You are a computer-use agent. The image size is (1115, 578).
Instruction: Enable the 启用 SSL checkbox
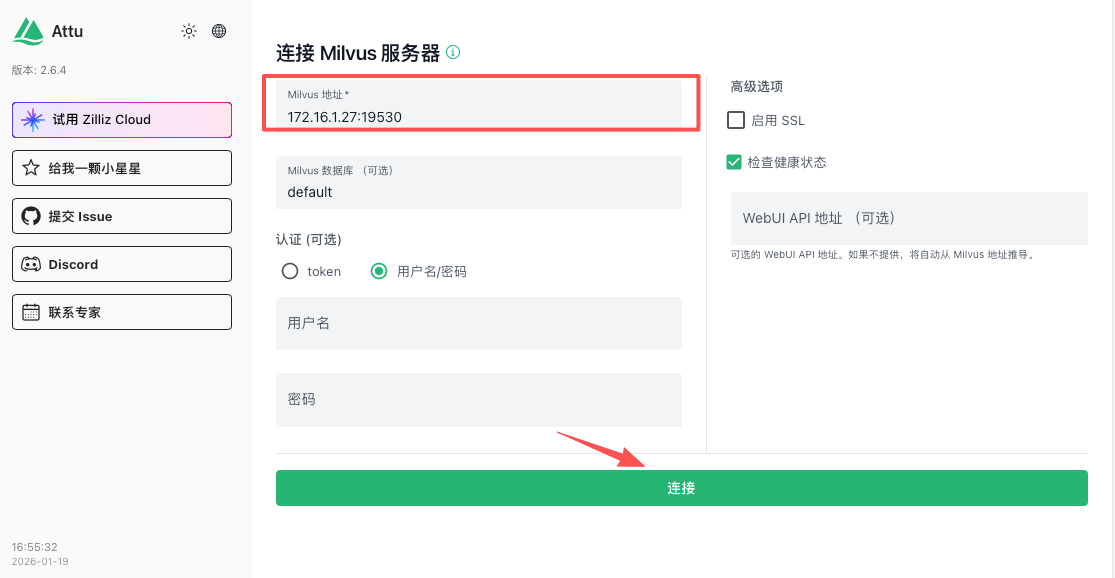click(x=736, y=121)
